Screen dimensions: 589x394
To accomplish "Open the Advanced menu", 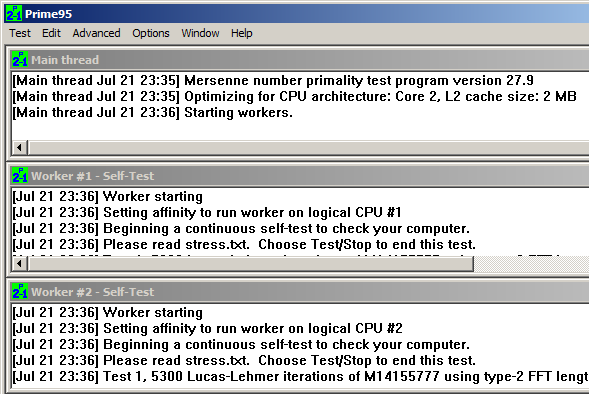I will click(x=97, y=33).
